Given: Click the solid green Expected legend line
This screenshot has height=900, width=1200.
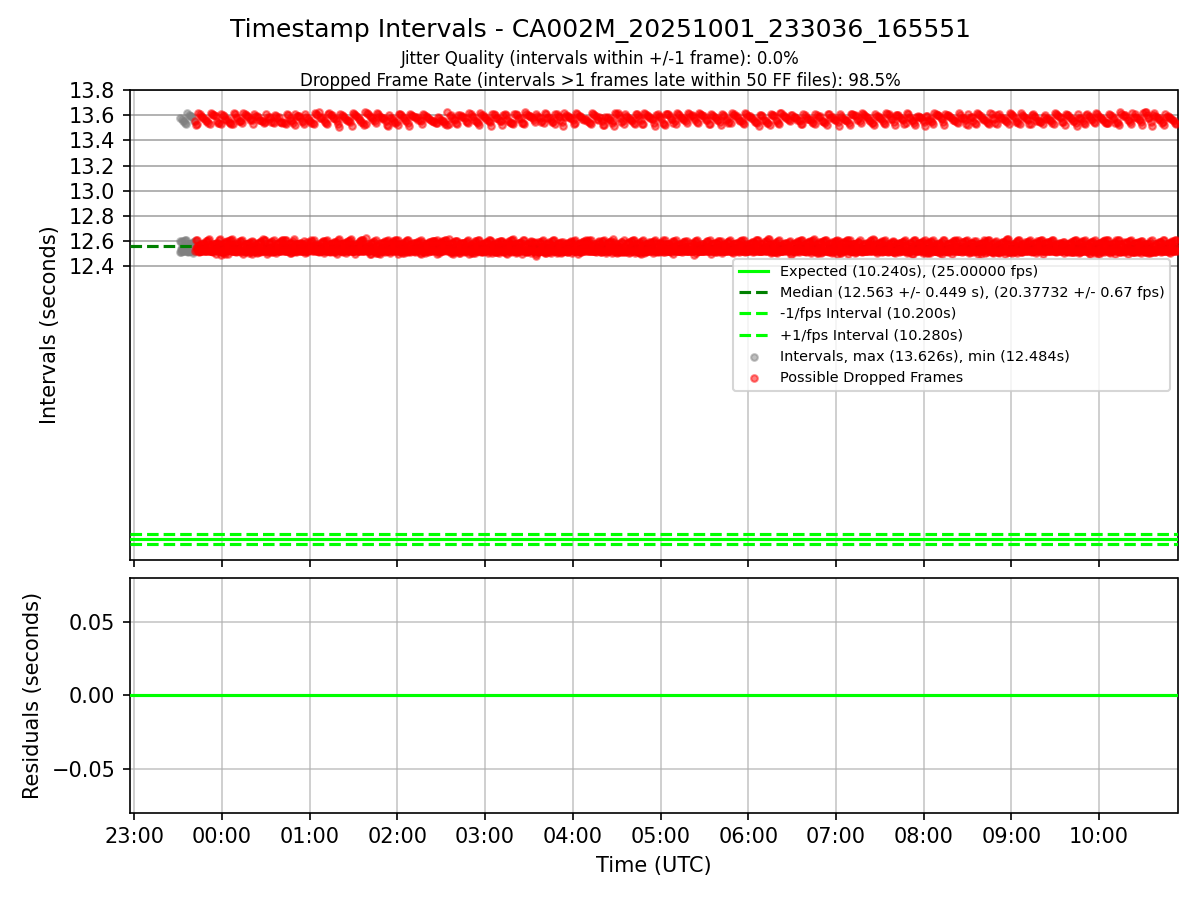Looking at the screenshot, I should [755, 271].
